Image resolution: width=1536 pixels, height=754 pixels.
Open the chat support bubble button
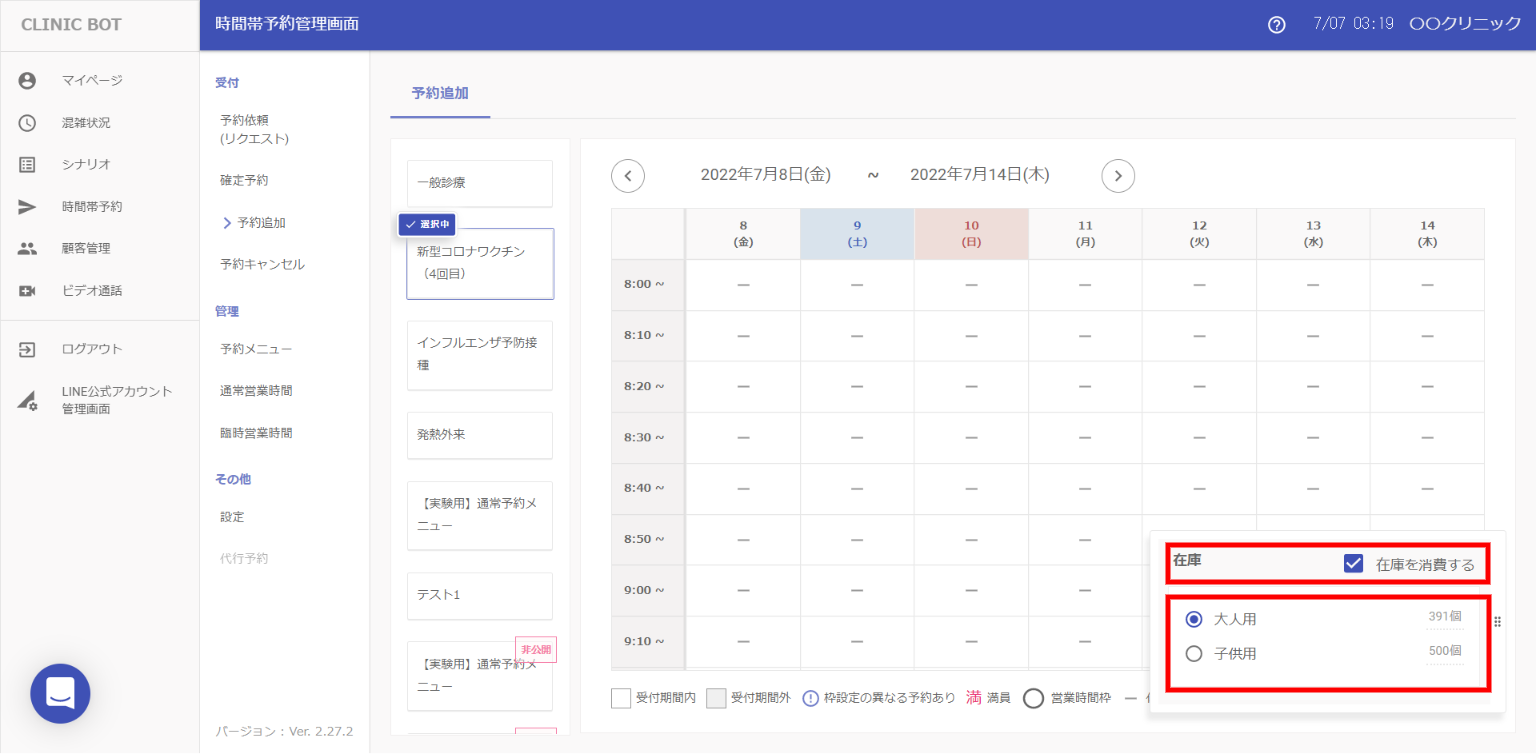60,693
